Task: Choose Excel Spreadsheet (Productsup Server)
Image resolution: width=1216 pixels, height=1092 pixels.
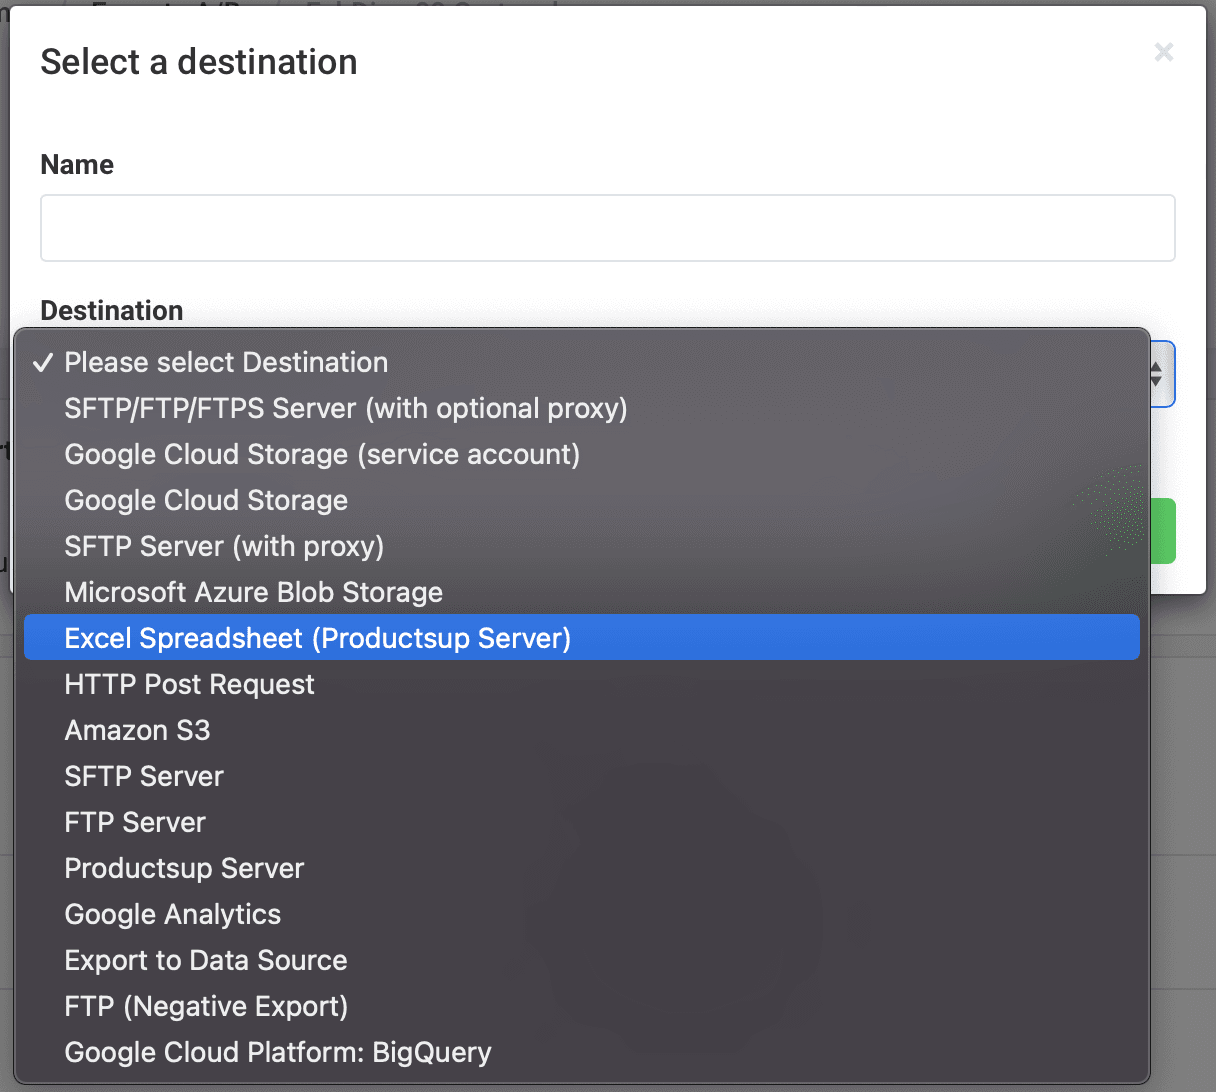Action: [317, 638]
